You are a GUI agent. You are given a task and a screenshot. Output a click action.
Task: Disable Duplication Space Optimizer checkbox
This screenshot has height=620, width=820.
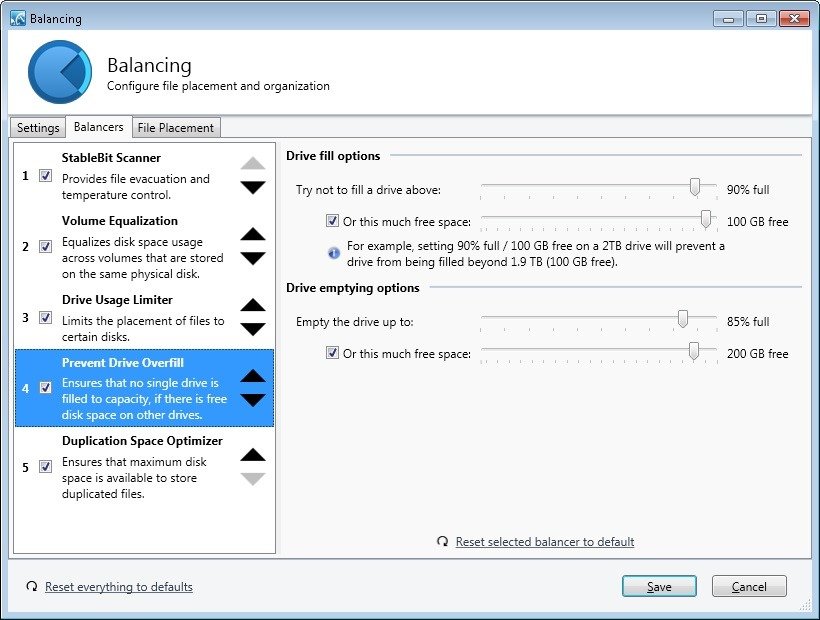pos(45,466)
